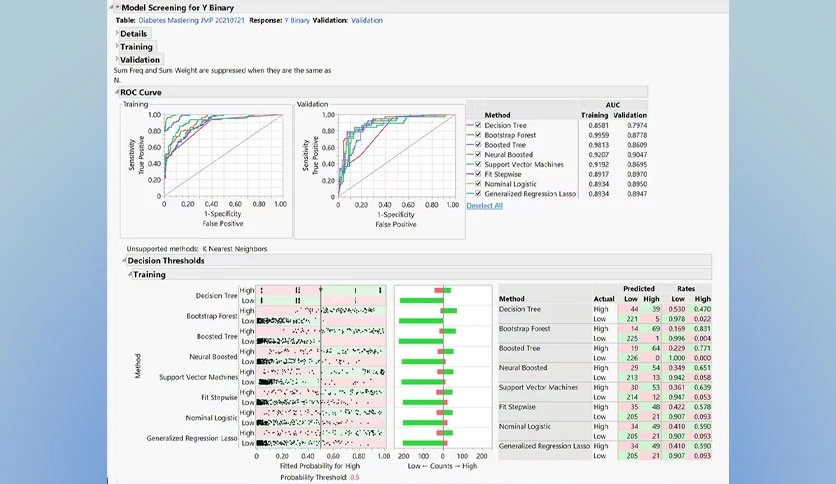This screenshot has height=484, width=836.
Task: Click Neural Boosted validation AUC 0.9047
Action: pyautogui.click(x=637, y=155)
